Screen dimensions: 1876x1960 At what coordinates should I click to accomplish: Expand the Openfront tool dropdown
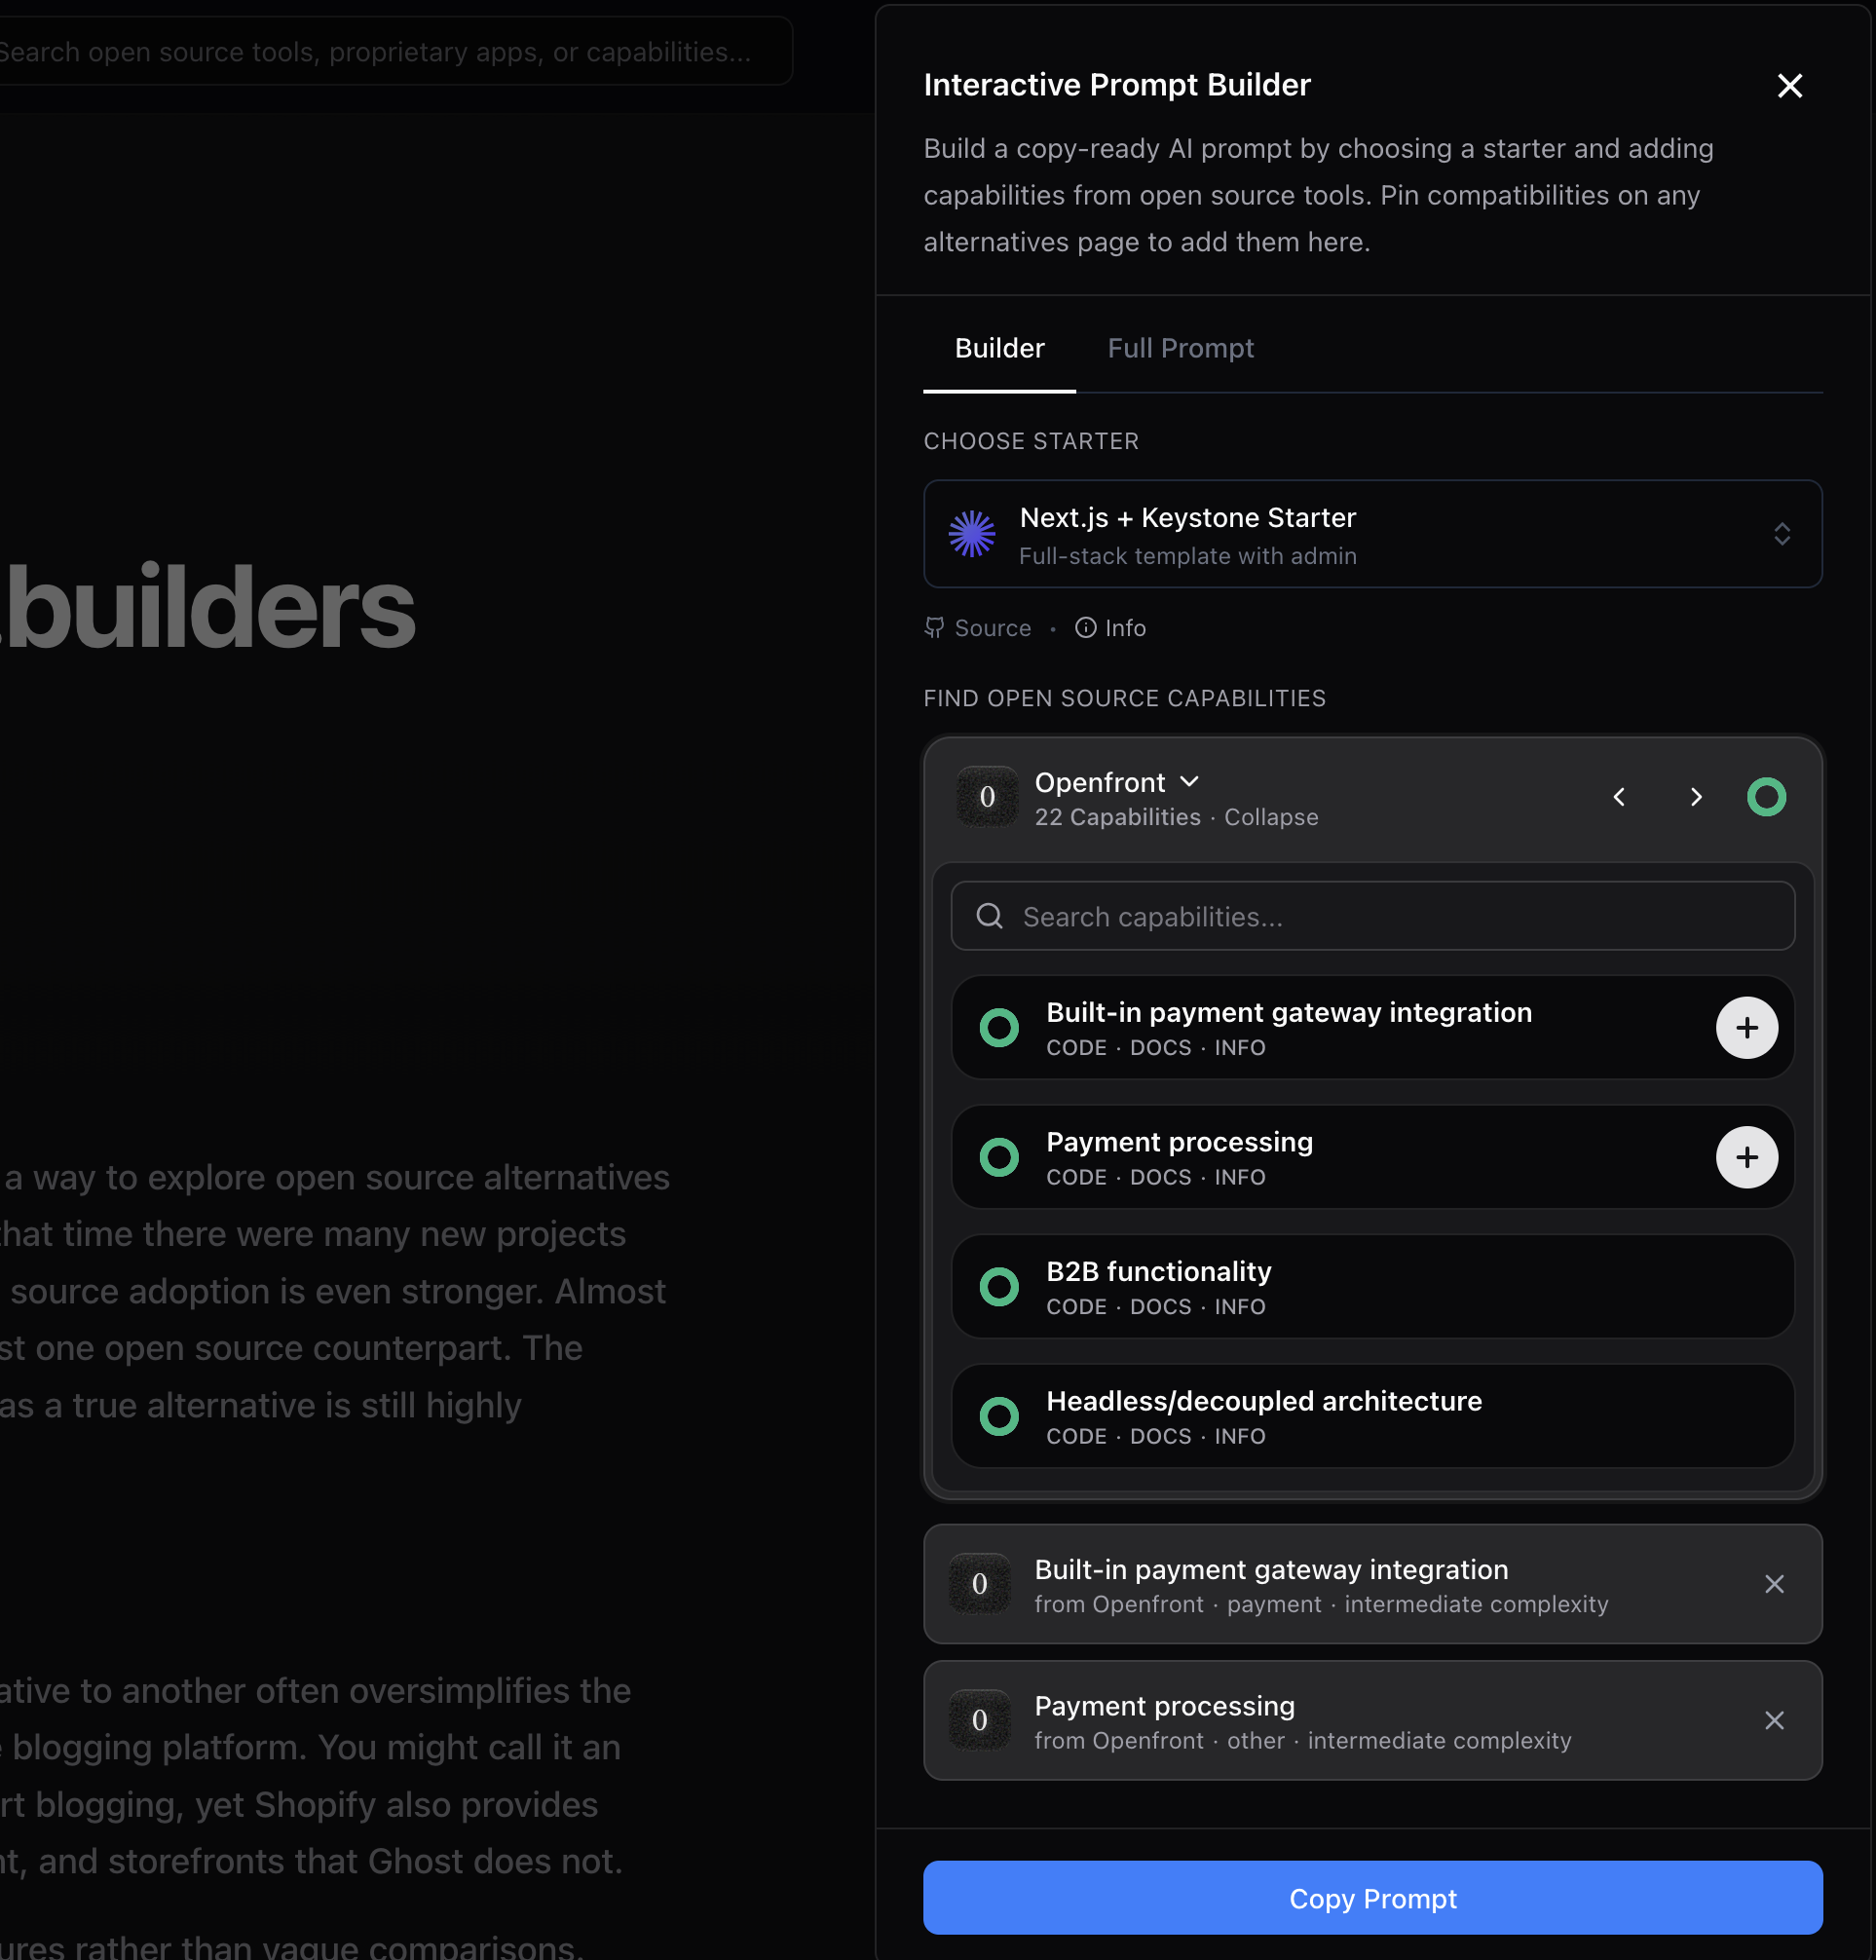[x=1190, y=782]
